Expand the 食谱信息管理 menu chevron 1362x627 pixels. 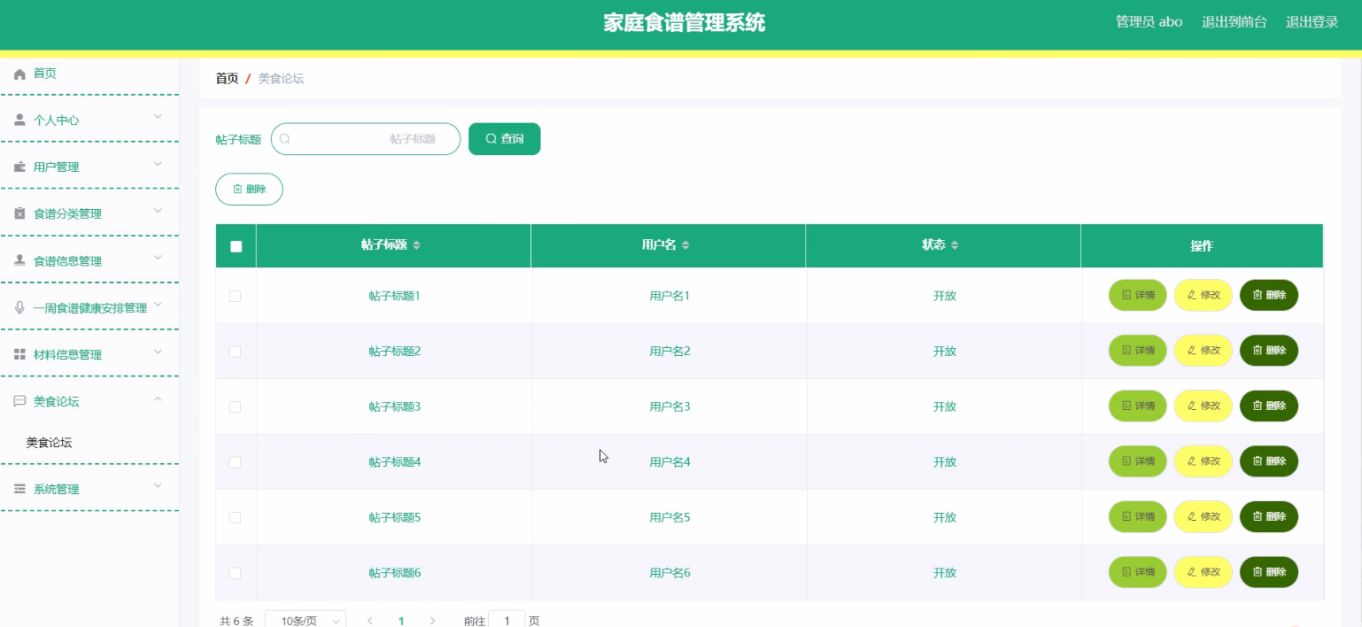[x=158, y=258]
